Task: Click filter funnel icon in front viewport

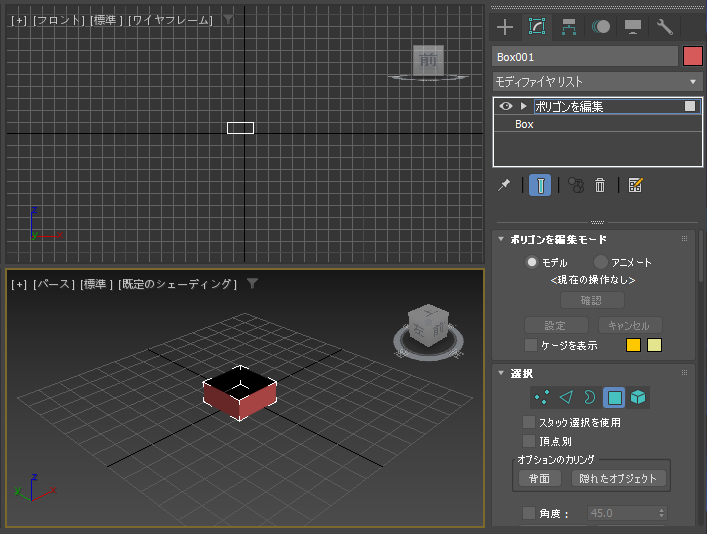Action: [229, 19]
